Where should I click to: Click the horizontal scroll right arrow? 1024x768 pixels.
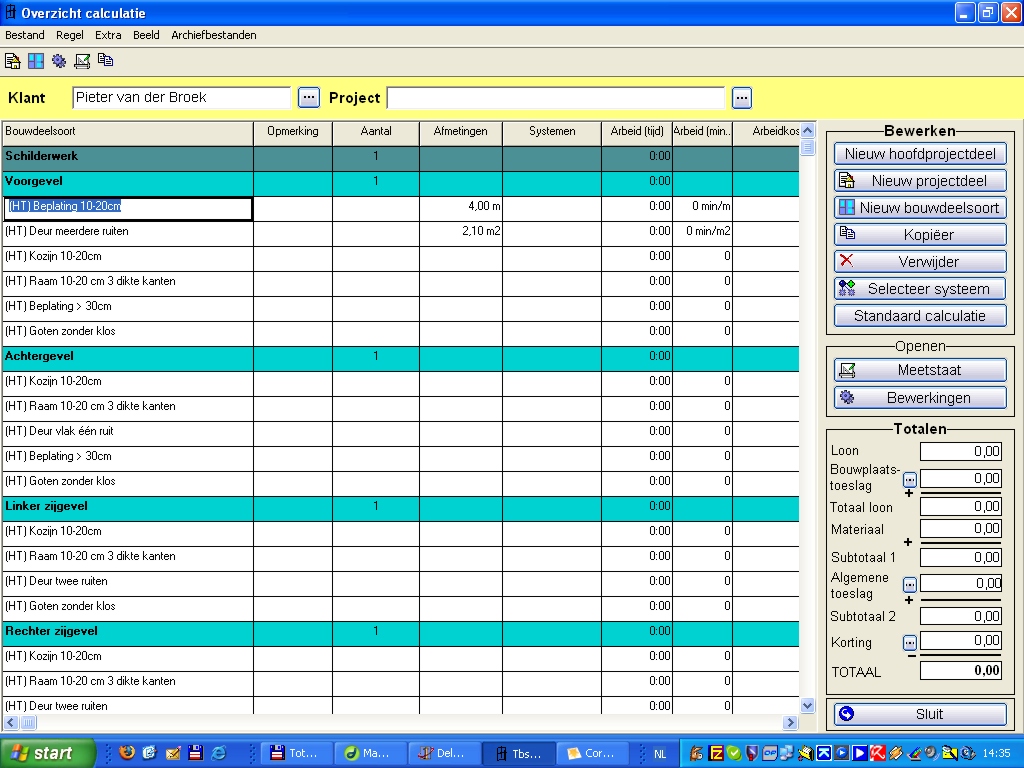pyautogui.click(x=791, y=722)
